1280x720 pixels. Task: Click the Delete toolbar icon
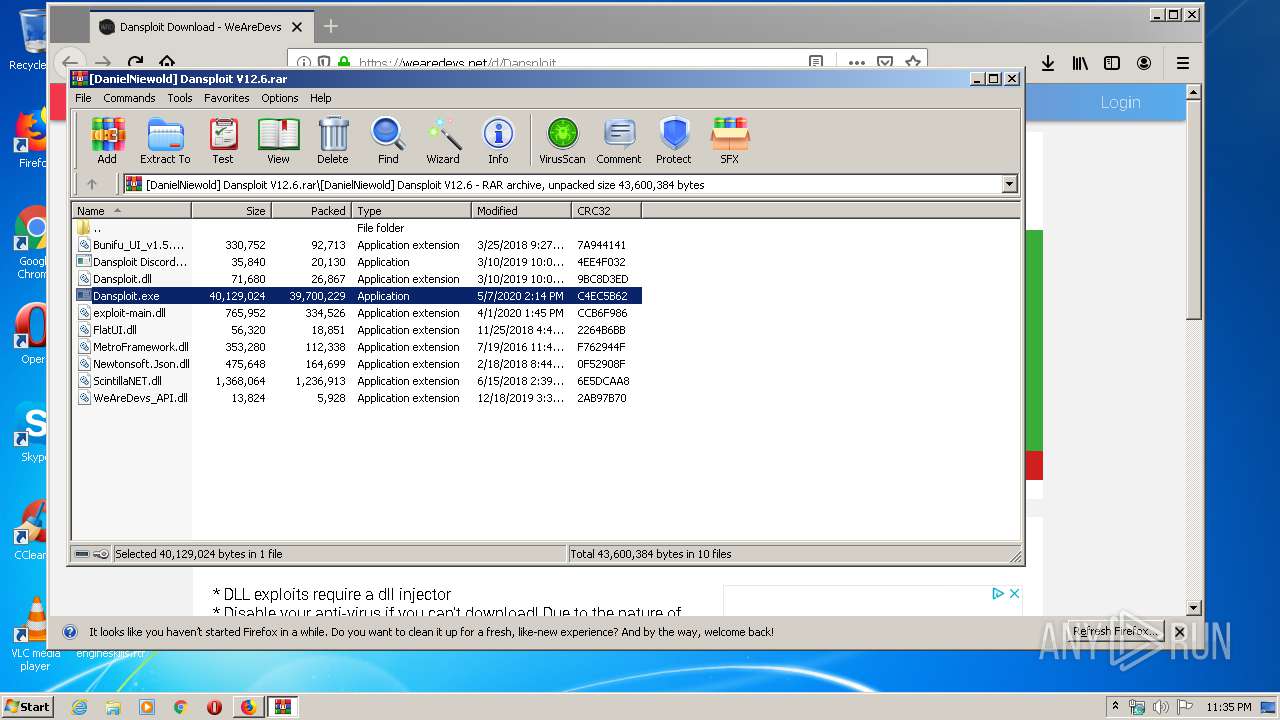tap(333, 140)
